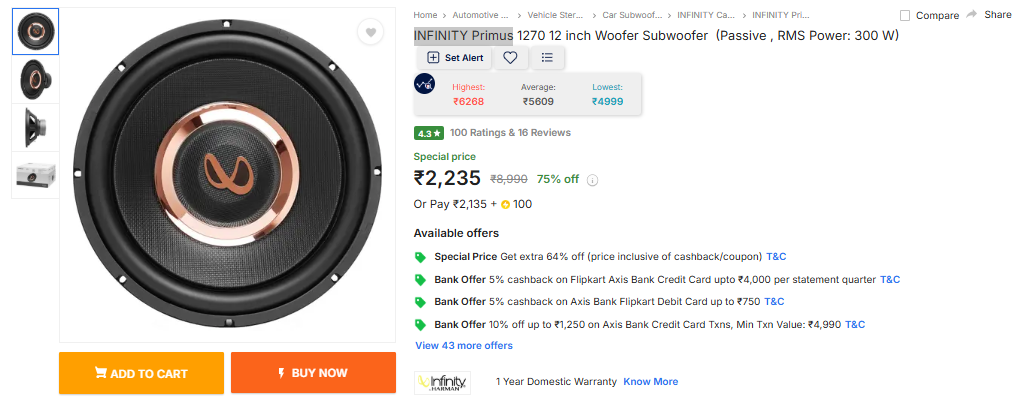The width and height of the screenshot is (1019, 404).
Task: Open the price history graph icon
Action: (425, 84)
